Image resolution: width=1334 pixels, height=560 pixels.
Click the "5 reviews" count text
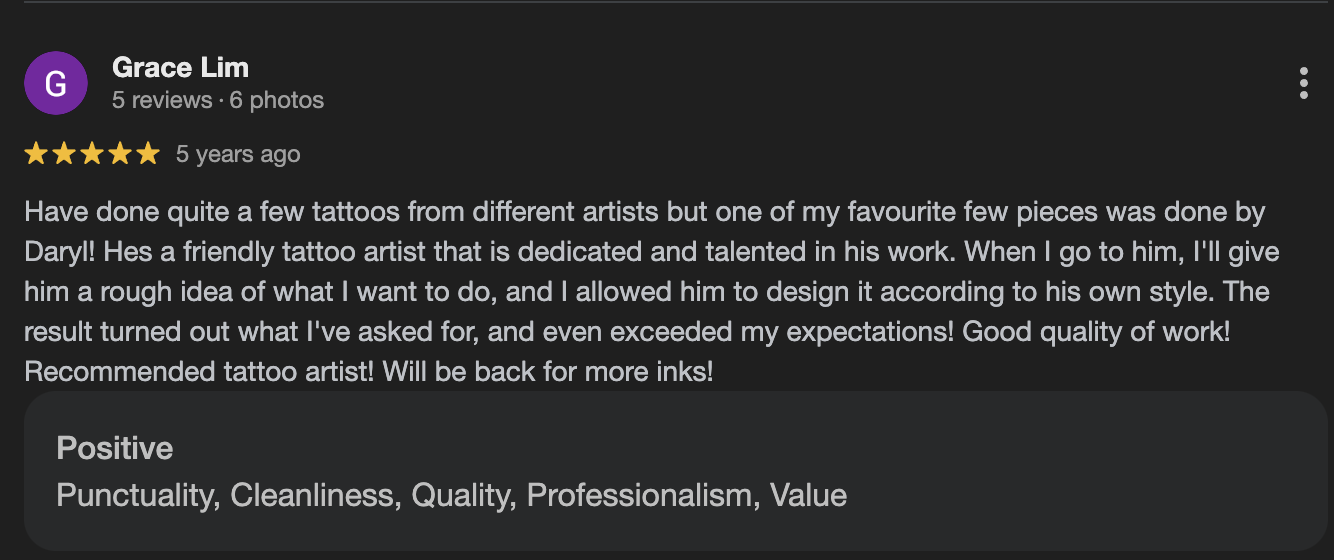[162, 100]
